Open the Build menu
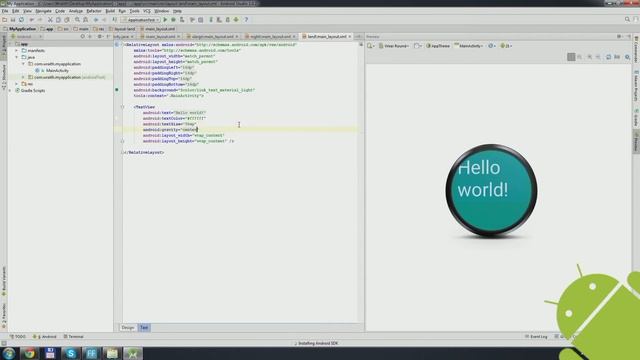Image resolution: width=640 pixels, height=360 pixels. (x=110, y=11)
